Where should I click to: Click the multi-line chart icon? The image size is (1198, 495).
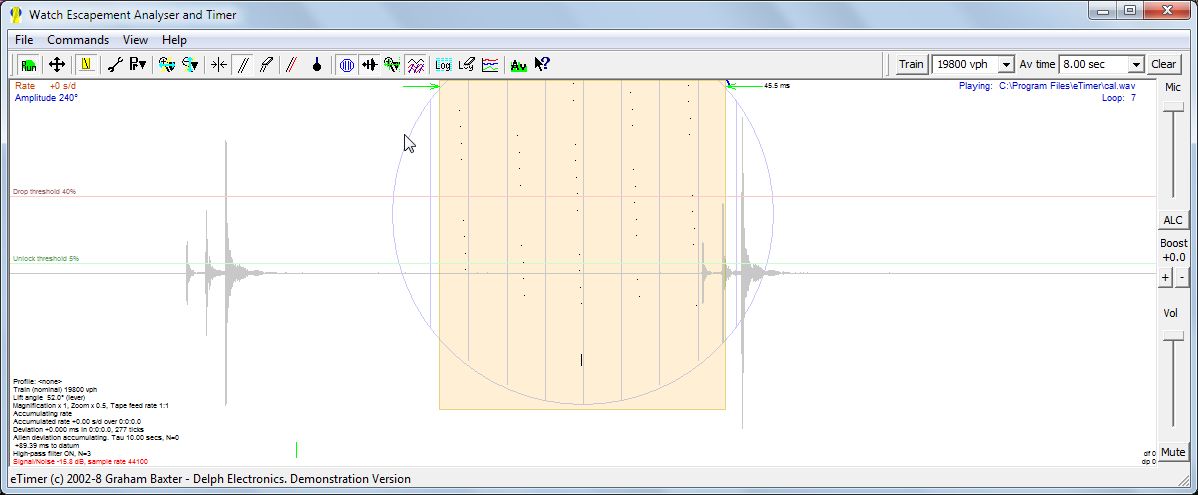490,64
